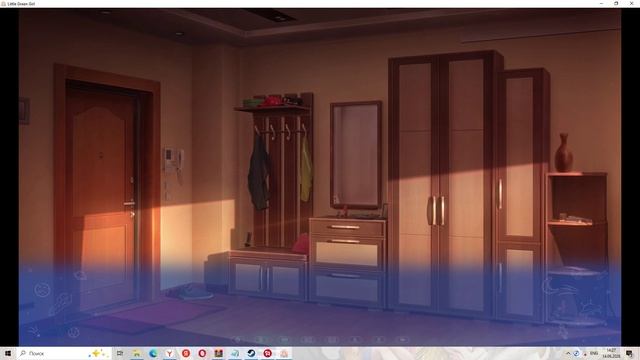Show hidden system tray icons

pos(568,353)
